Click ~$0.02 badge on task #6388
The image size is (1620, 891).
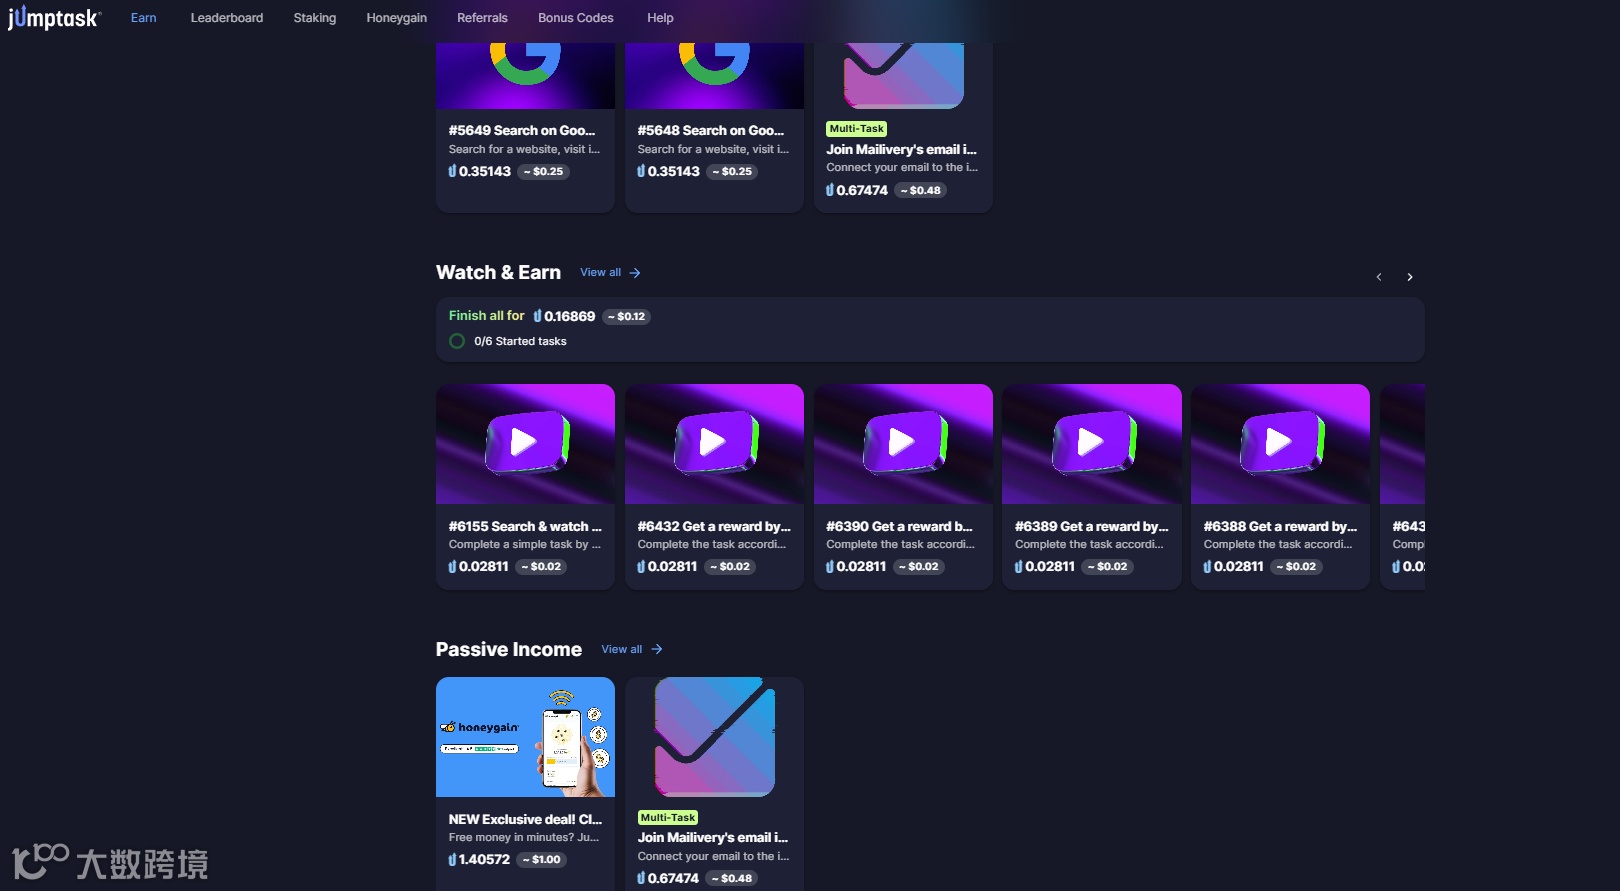pos(1297,566)
